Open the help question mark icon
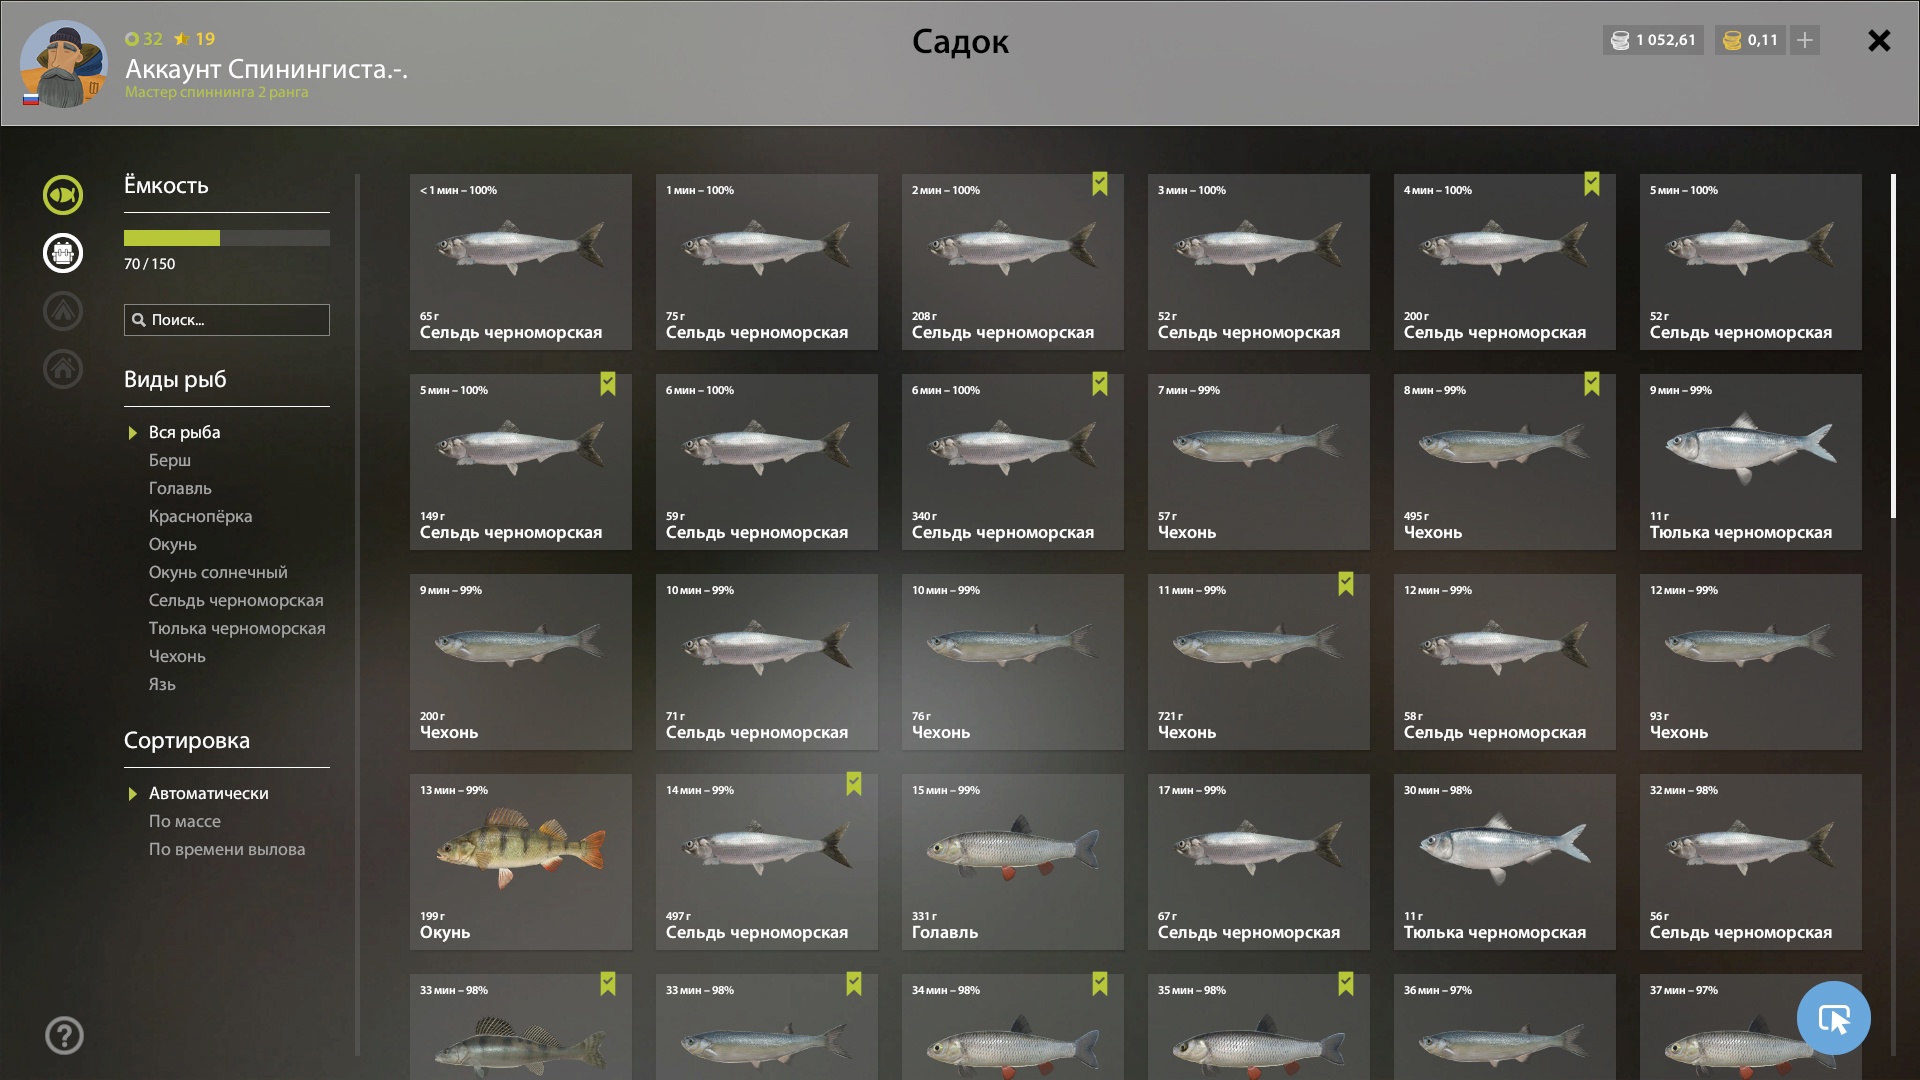 (x=64, y=1036)
